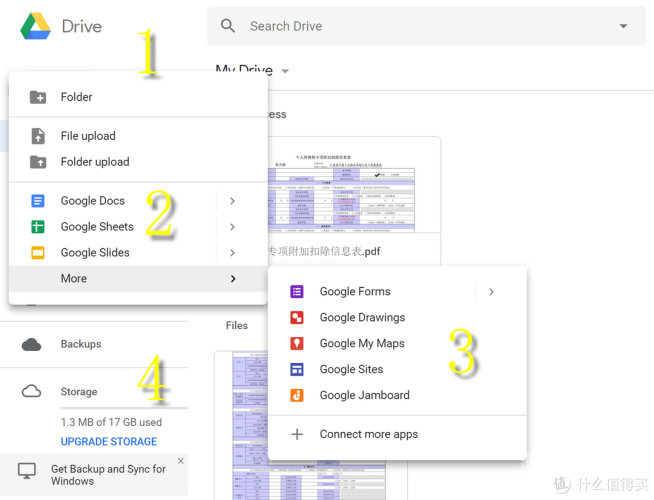
Task: Click the red Google Drawings icon
Action: [297, 317]
